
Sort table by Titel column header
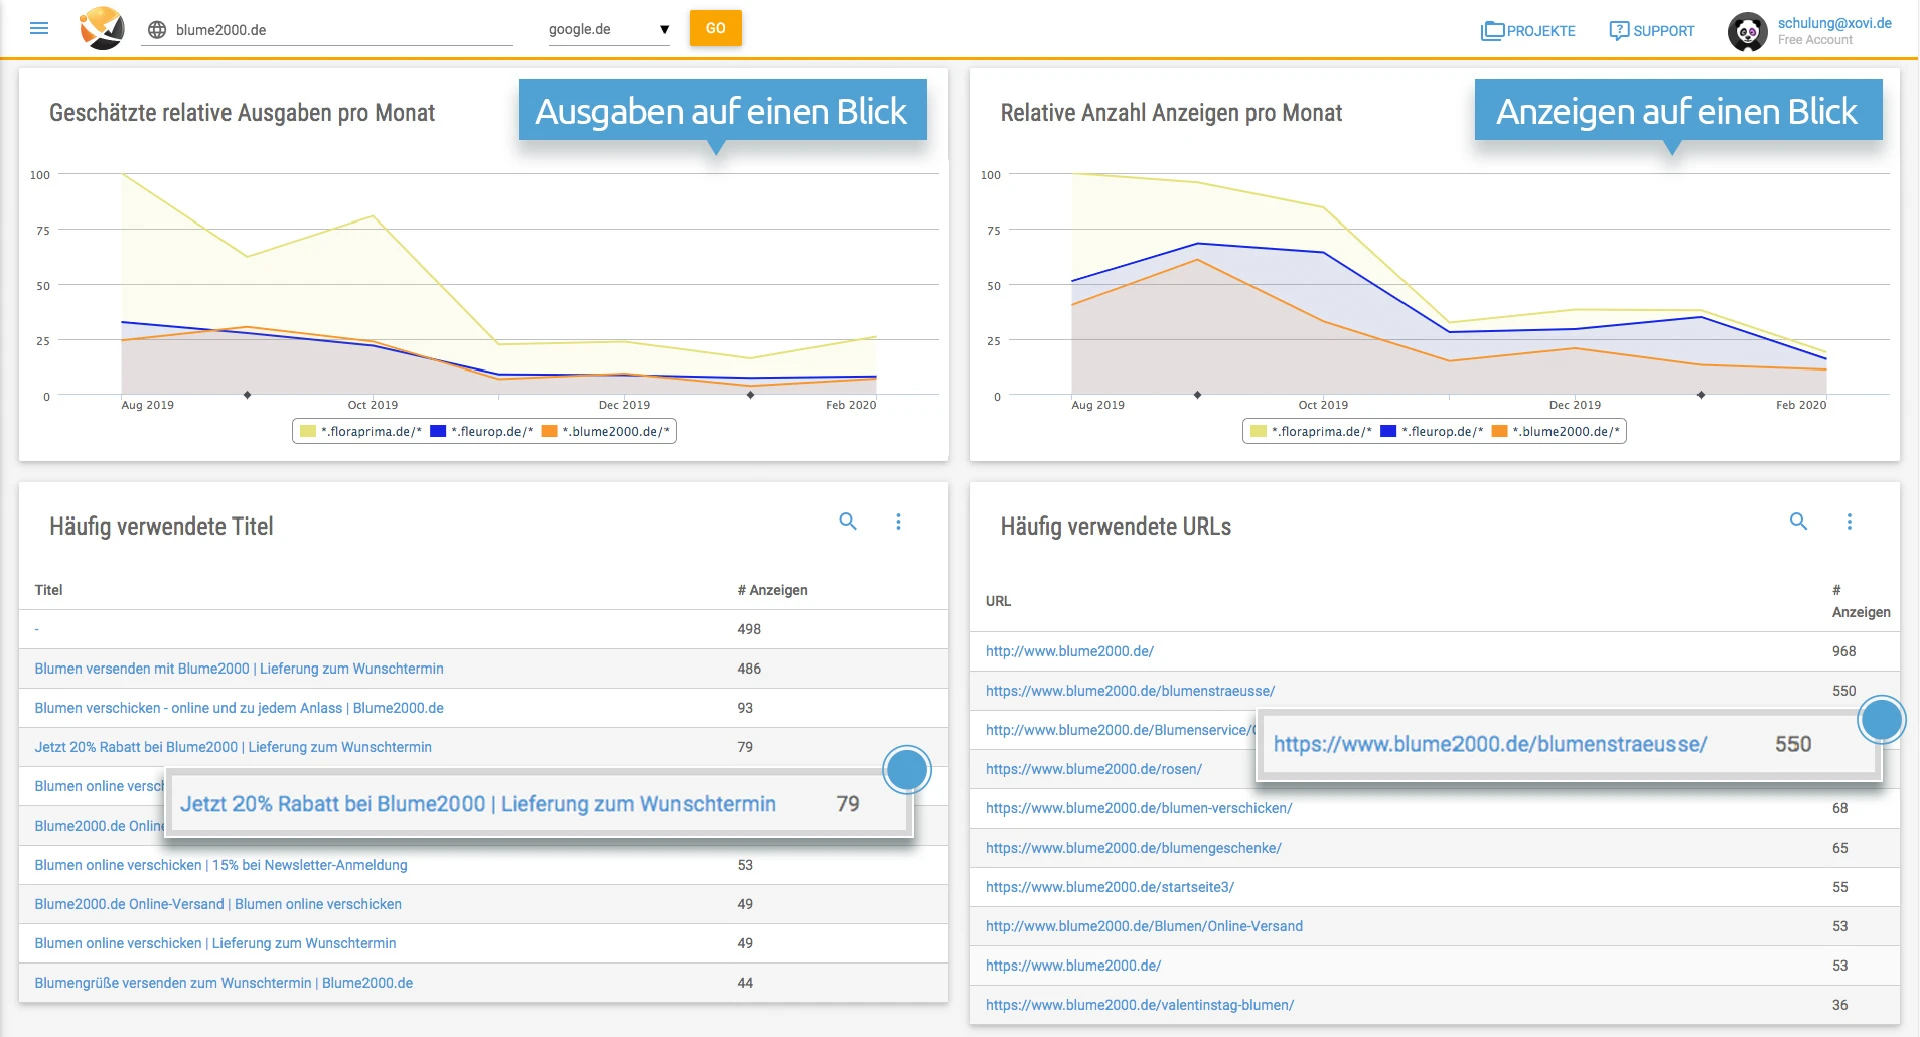pos(48,590)
